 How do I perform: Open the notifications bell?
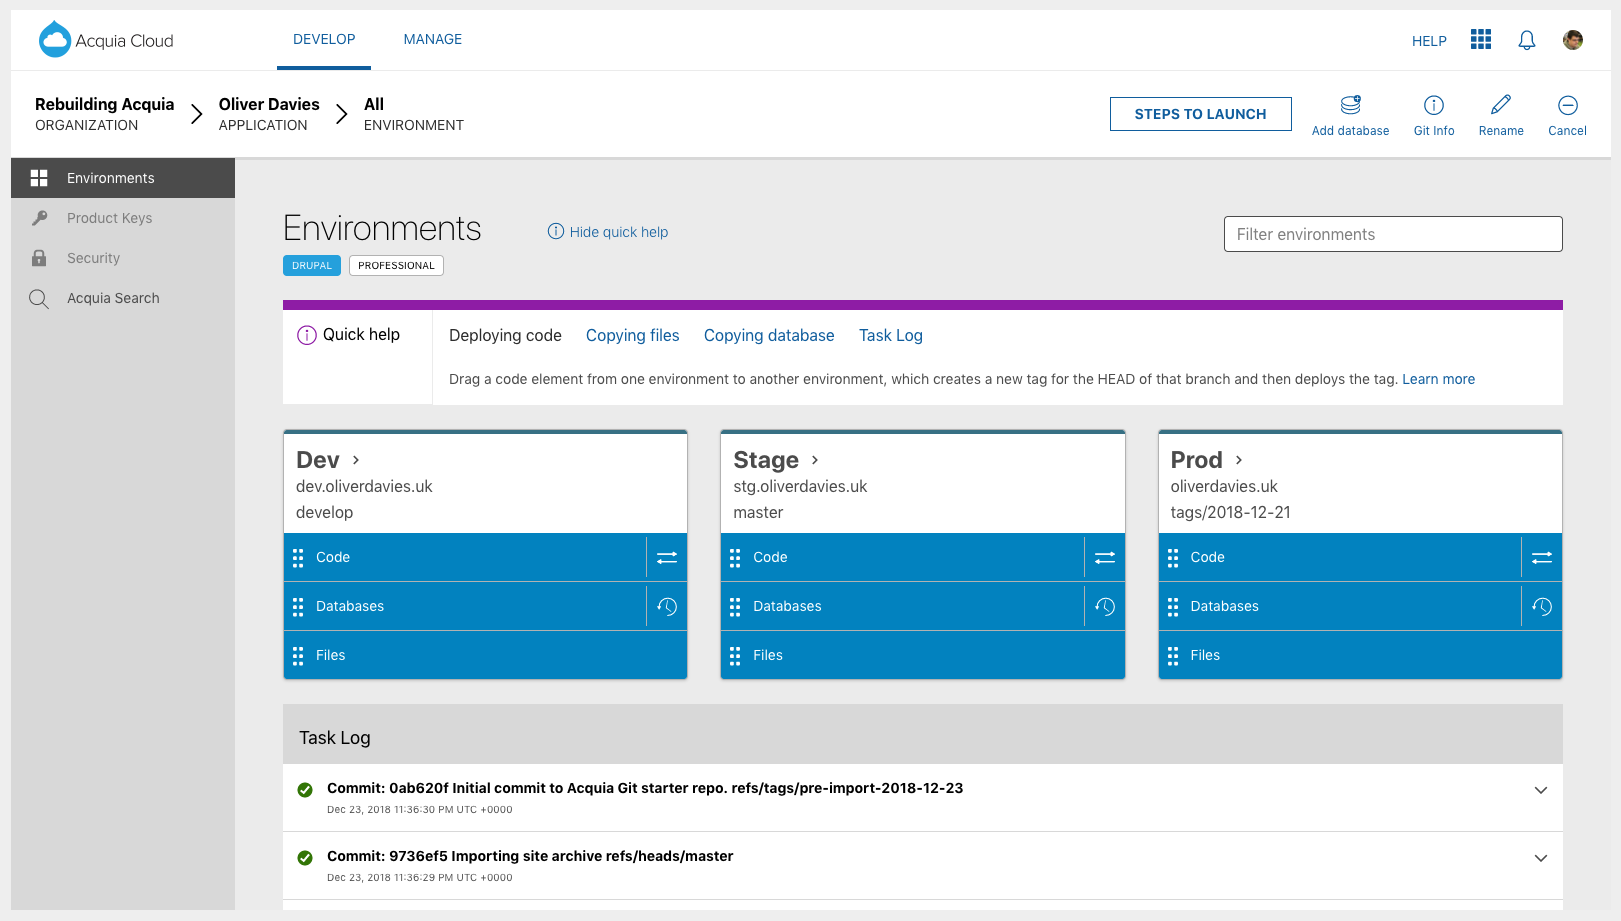click(1526, 41)
